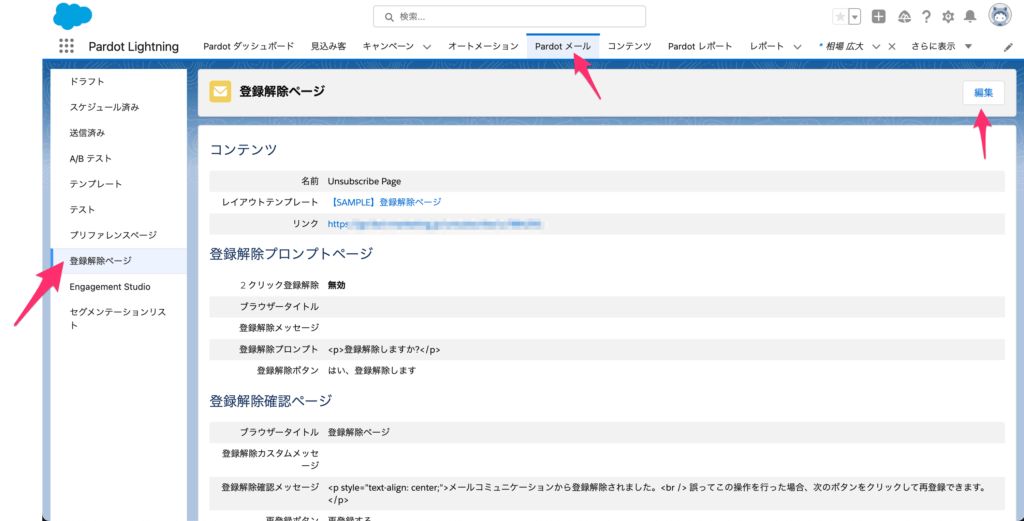The image size is (1024, 521).
Task: Open the Pardot ダッシュボード tab
Action: point(248,46)
